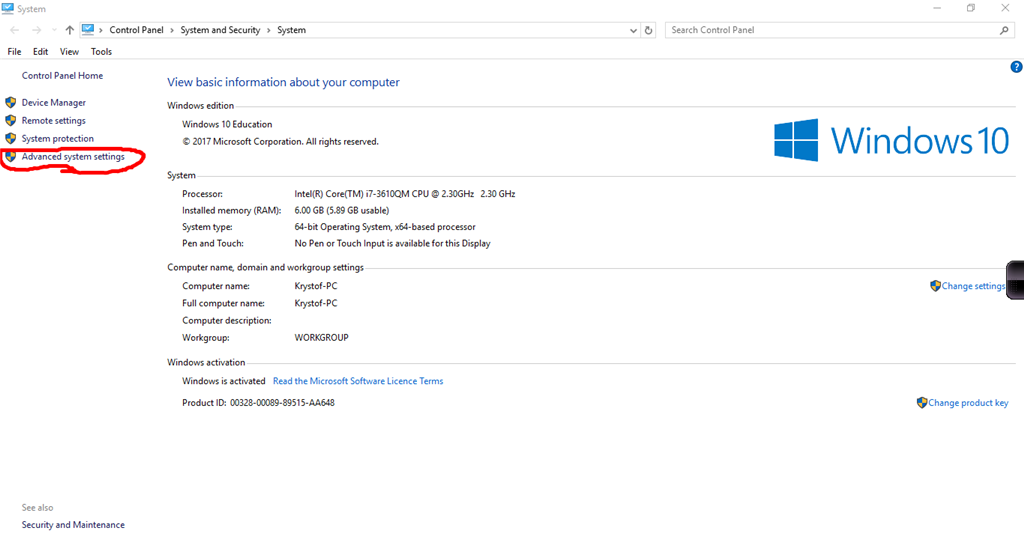This screenshot has width=1024, height=545.
Task: Click the search magnifier icon
Action: point(1004,30)
